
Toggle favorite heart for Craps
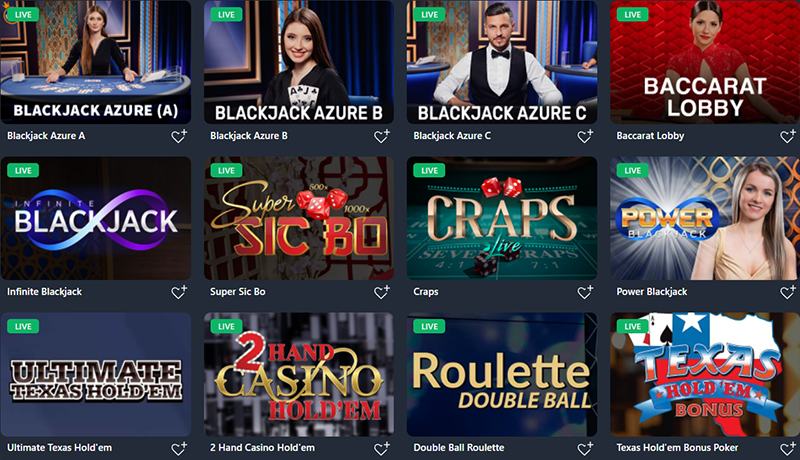click(585, 292)
